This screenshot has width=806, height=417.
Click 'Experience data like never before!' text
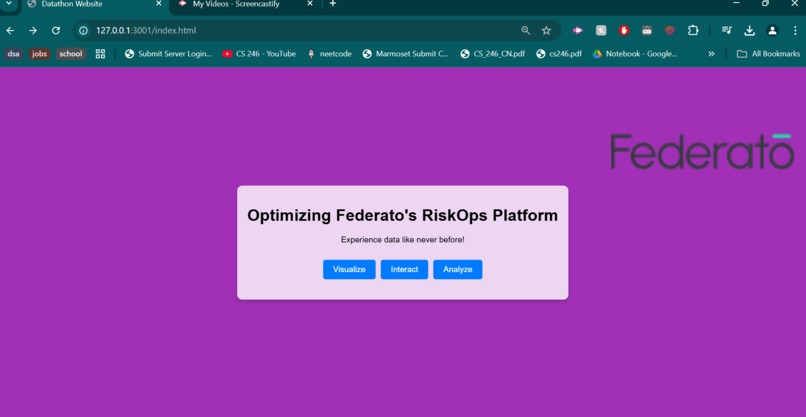[402, 240]
